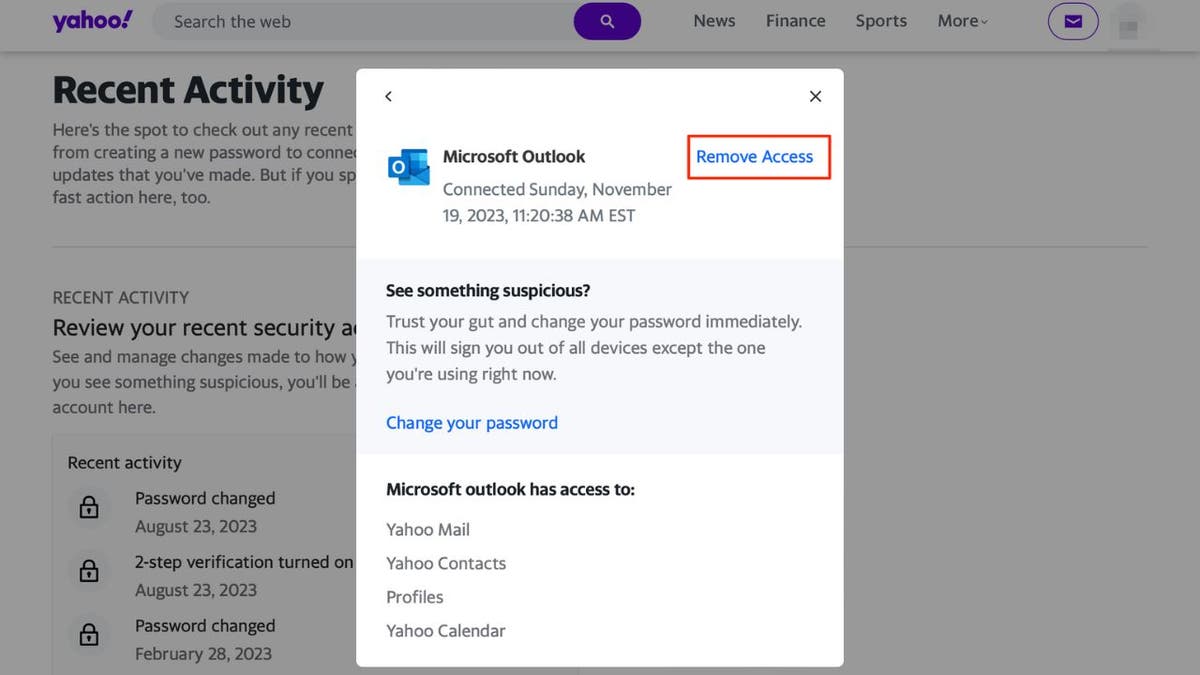The image size is (1200, 675).
Task: Click the lock icon beside 2-step verification turned on
Action: pos(89,571)
